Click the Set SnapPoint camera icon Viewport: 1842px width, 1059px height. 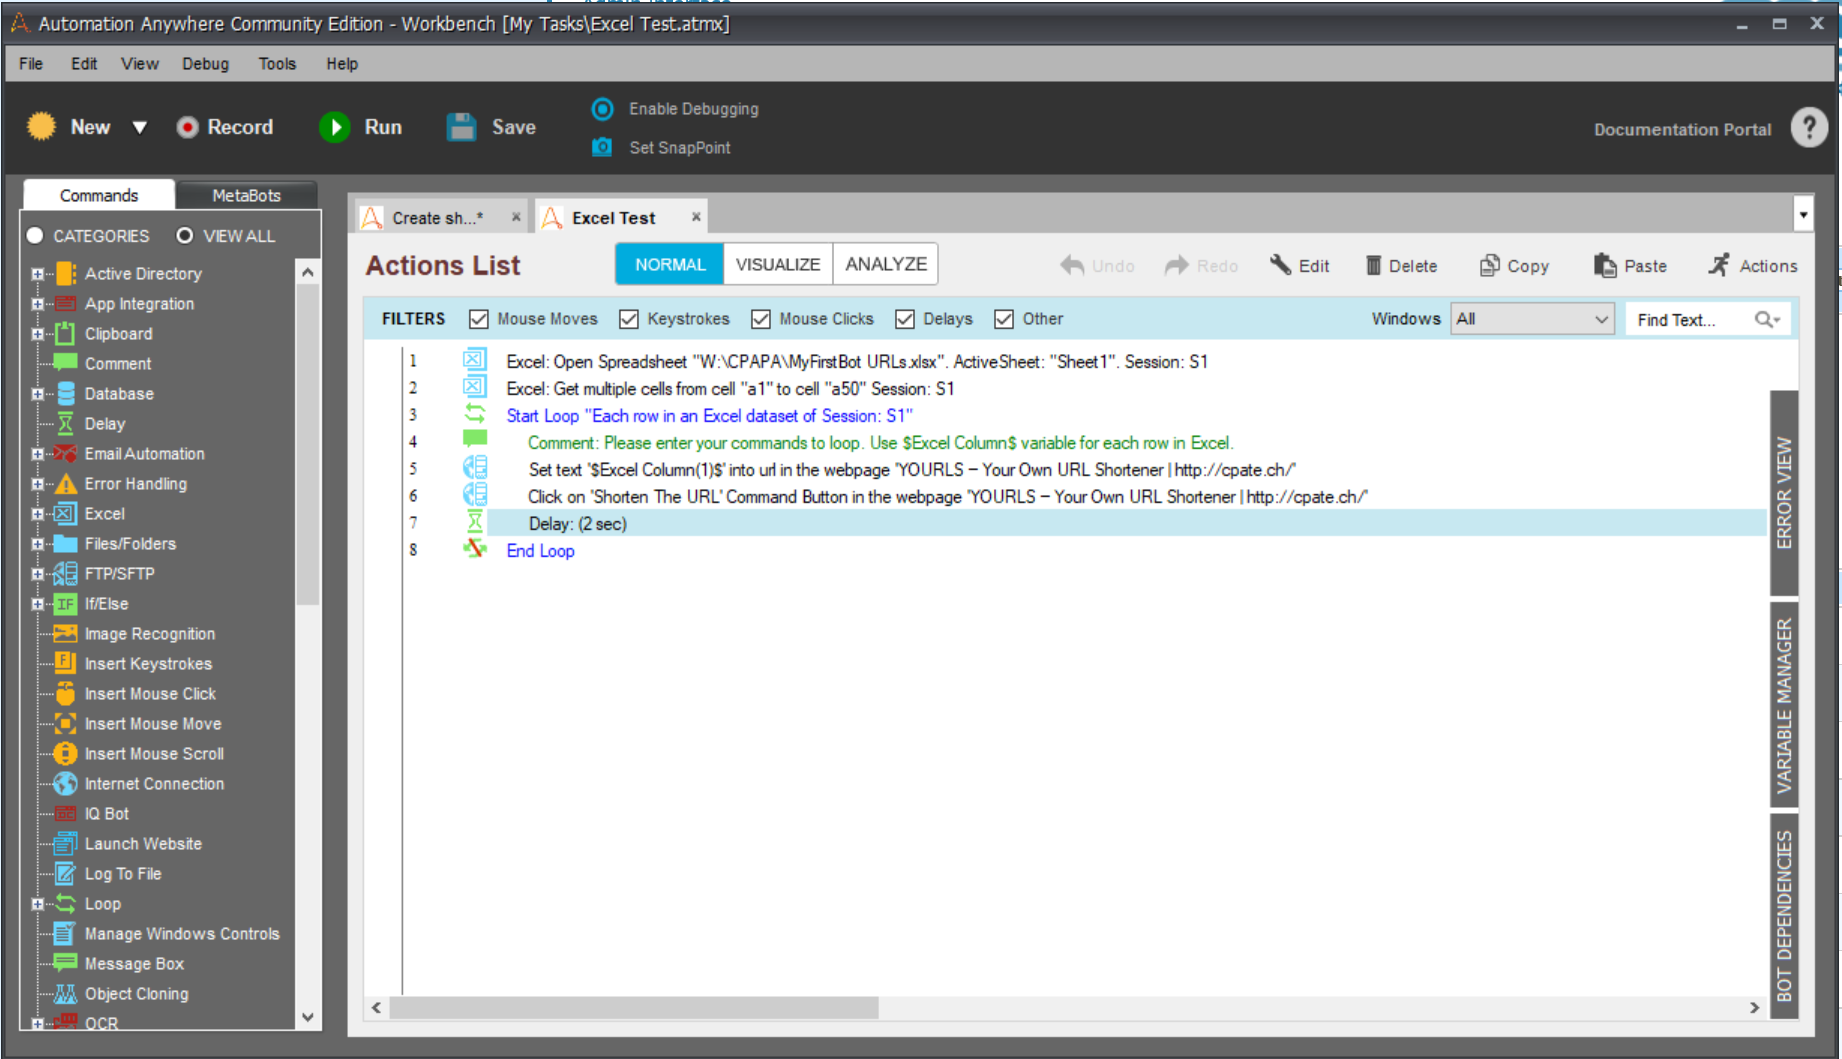coord(602,147)
